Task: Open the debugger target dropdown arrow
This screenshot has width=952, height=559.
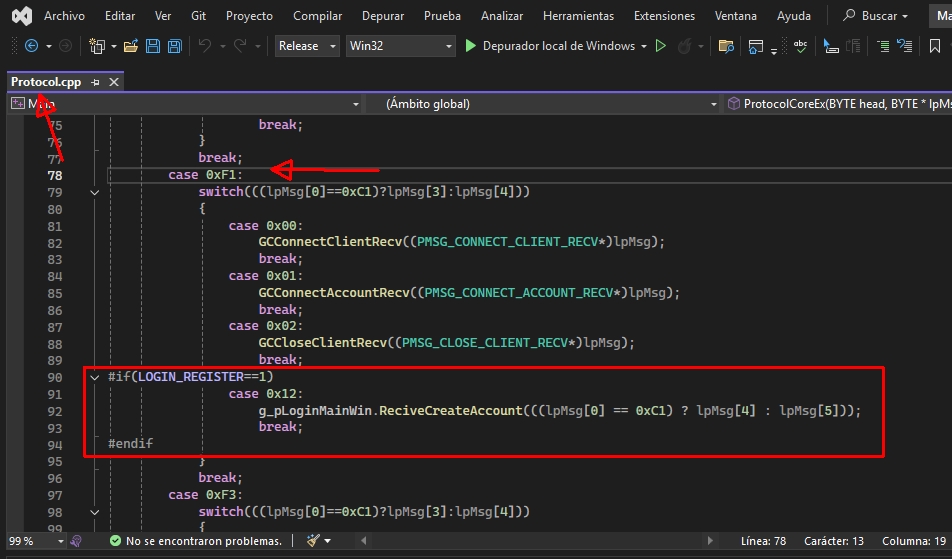Action: pyautogui.click(x=644, y=46)
